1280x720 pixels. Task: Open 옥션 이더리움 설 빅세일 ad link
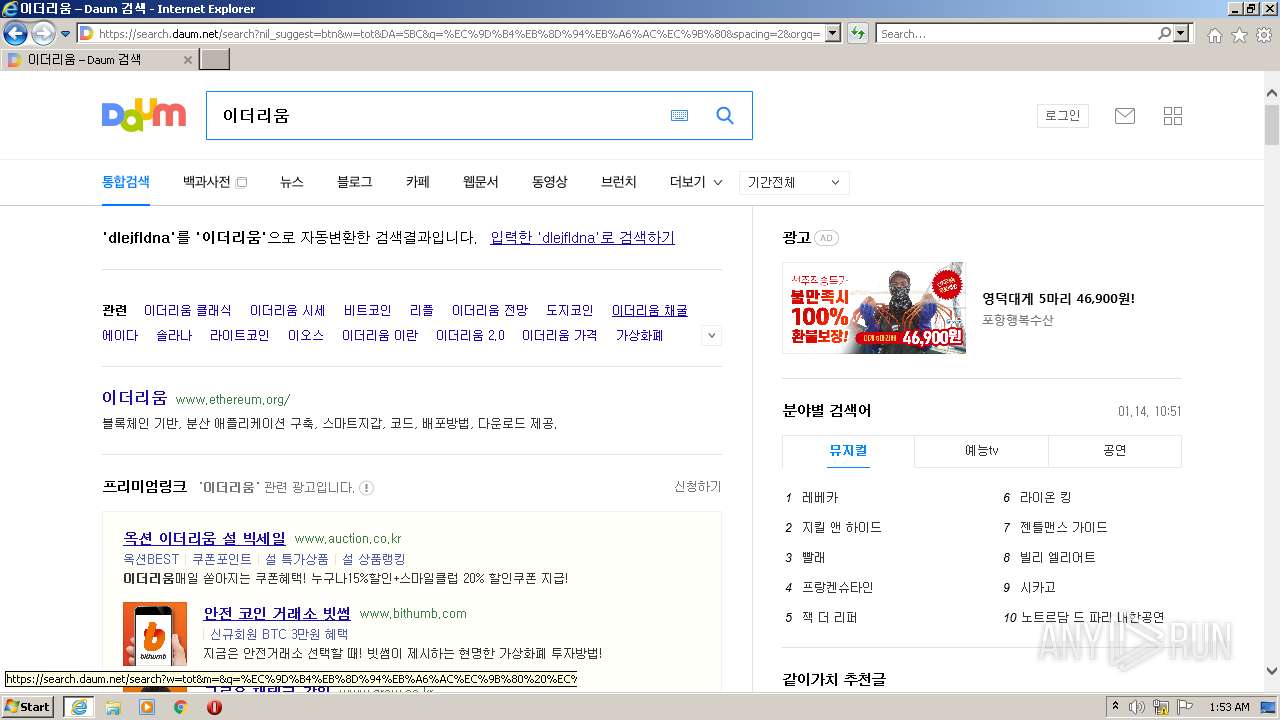[x=204, y=539]
